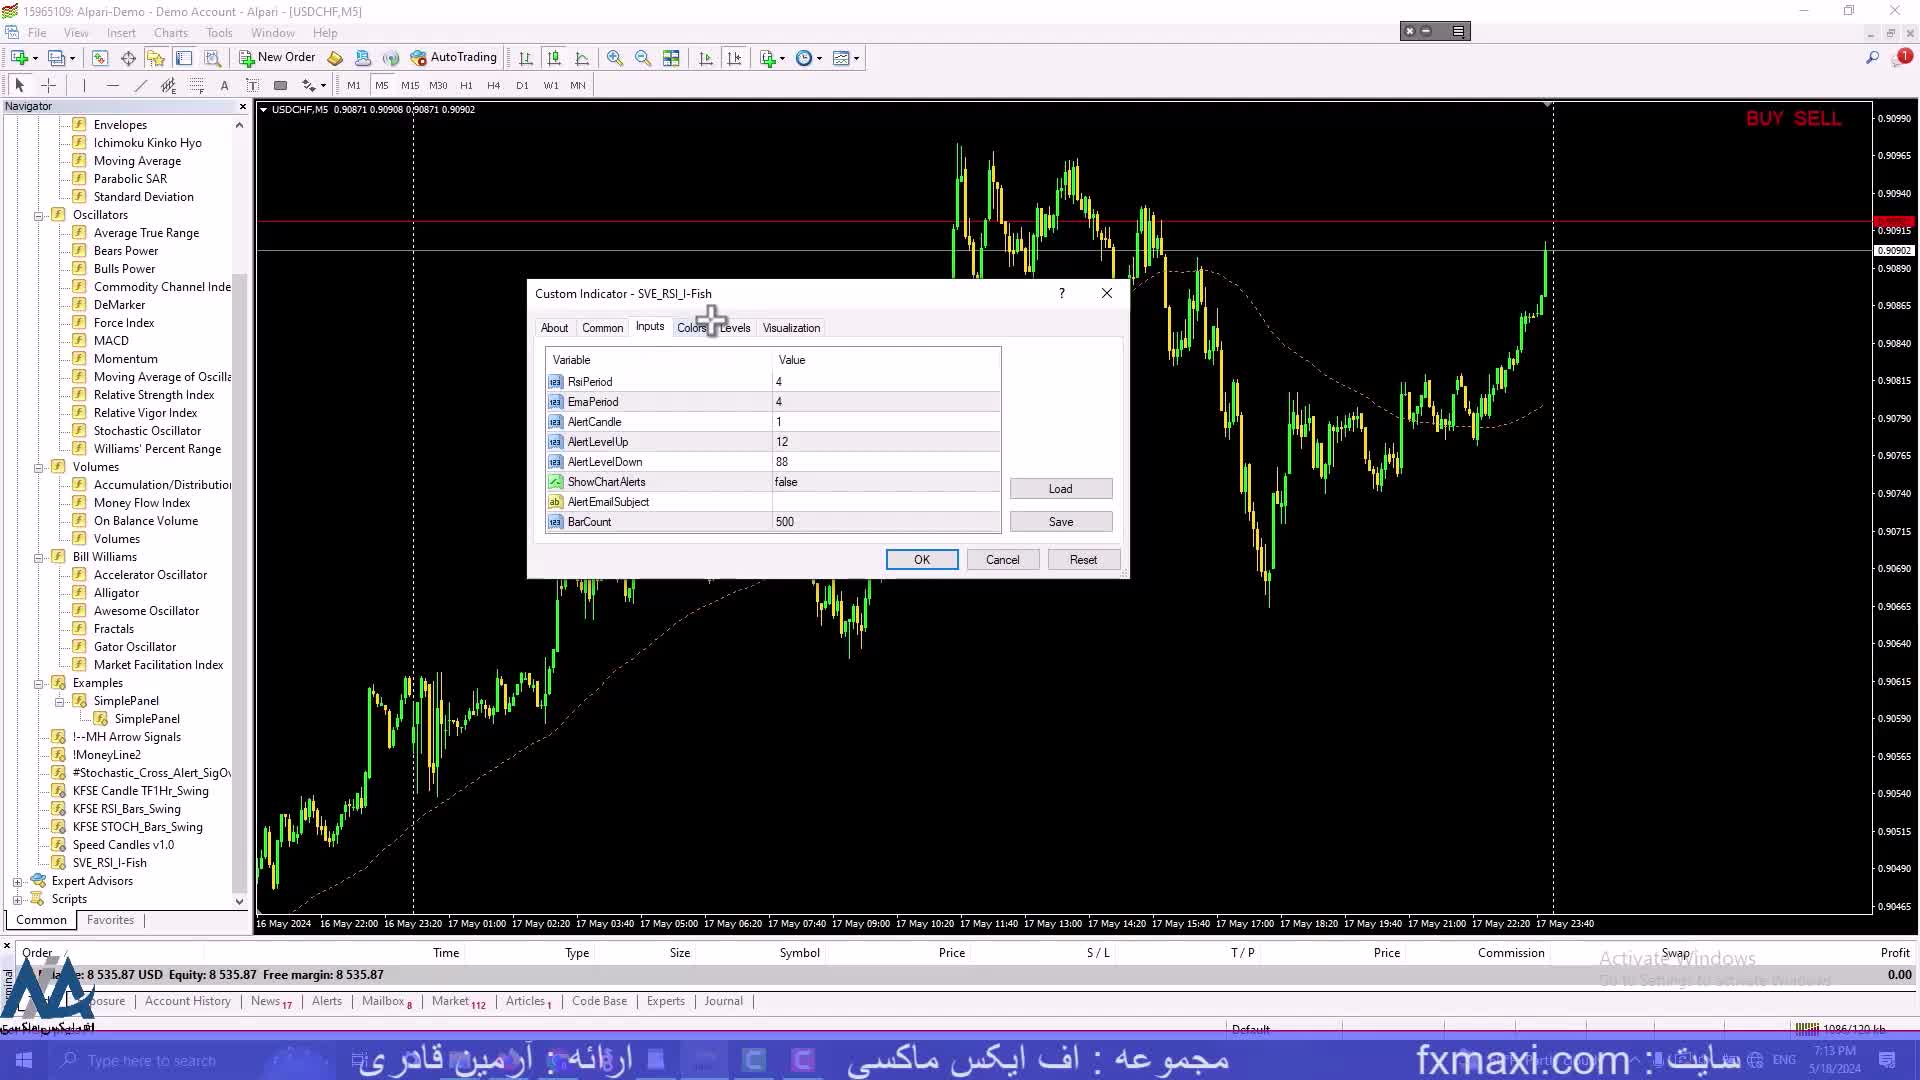
Task: Switch to the H1 timeframe
Action: tap(466, 85)
